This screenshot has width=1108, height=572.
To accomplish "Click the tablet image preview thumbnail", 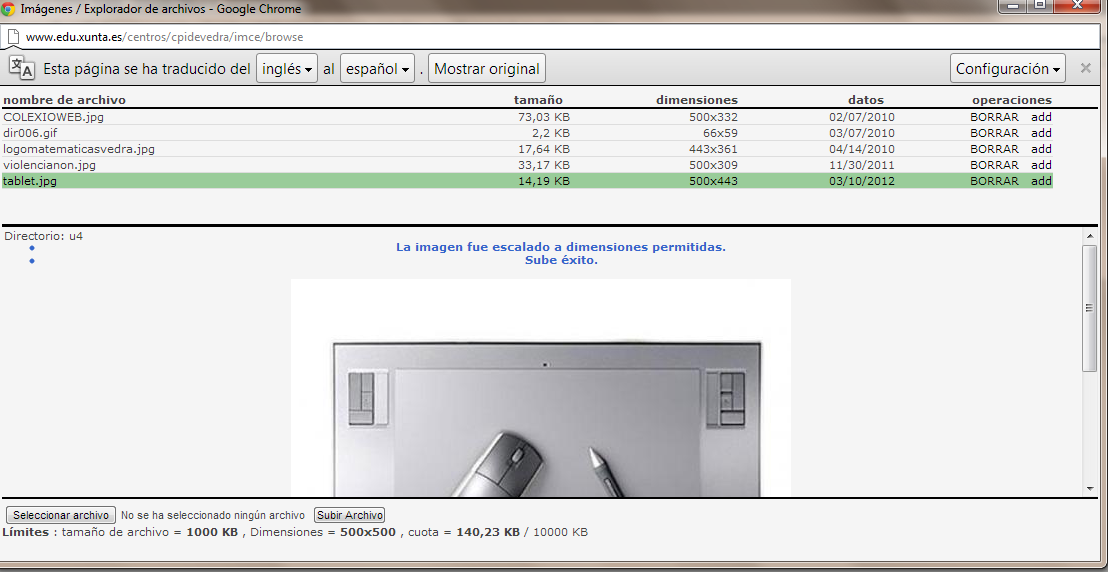I will 540,388.
